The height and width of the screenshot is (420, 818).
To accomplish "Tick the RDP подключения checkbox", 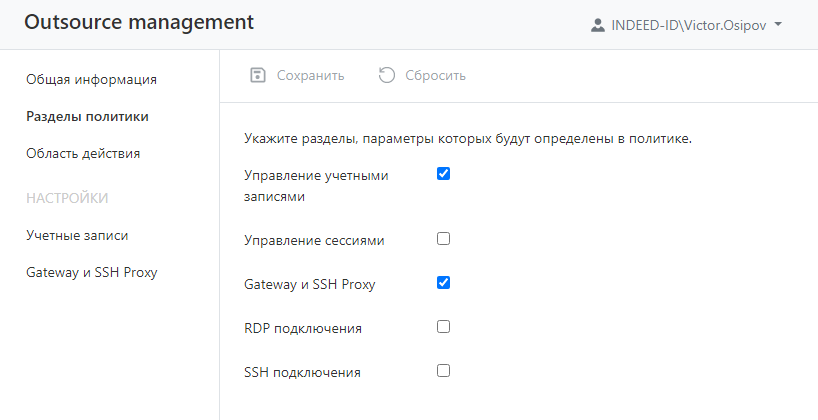I will [x=444, y=327].
